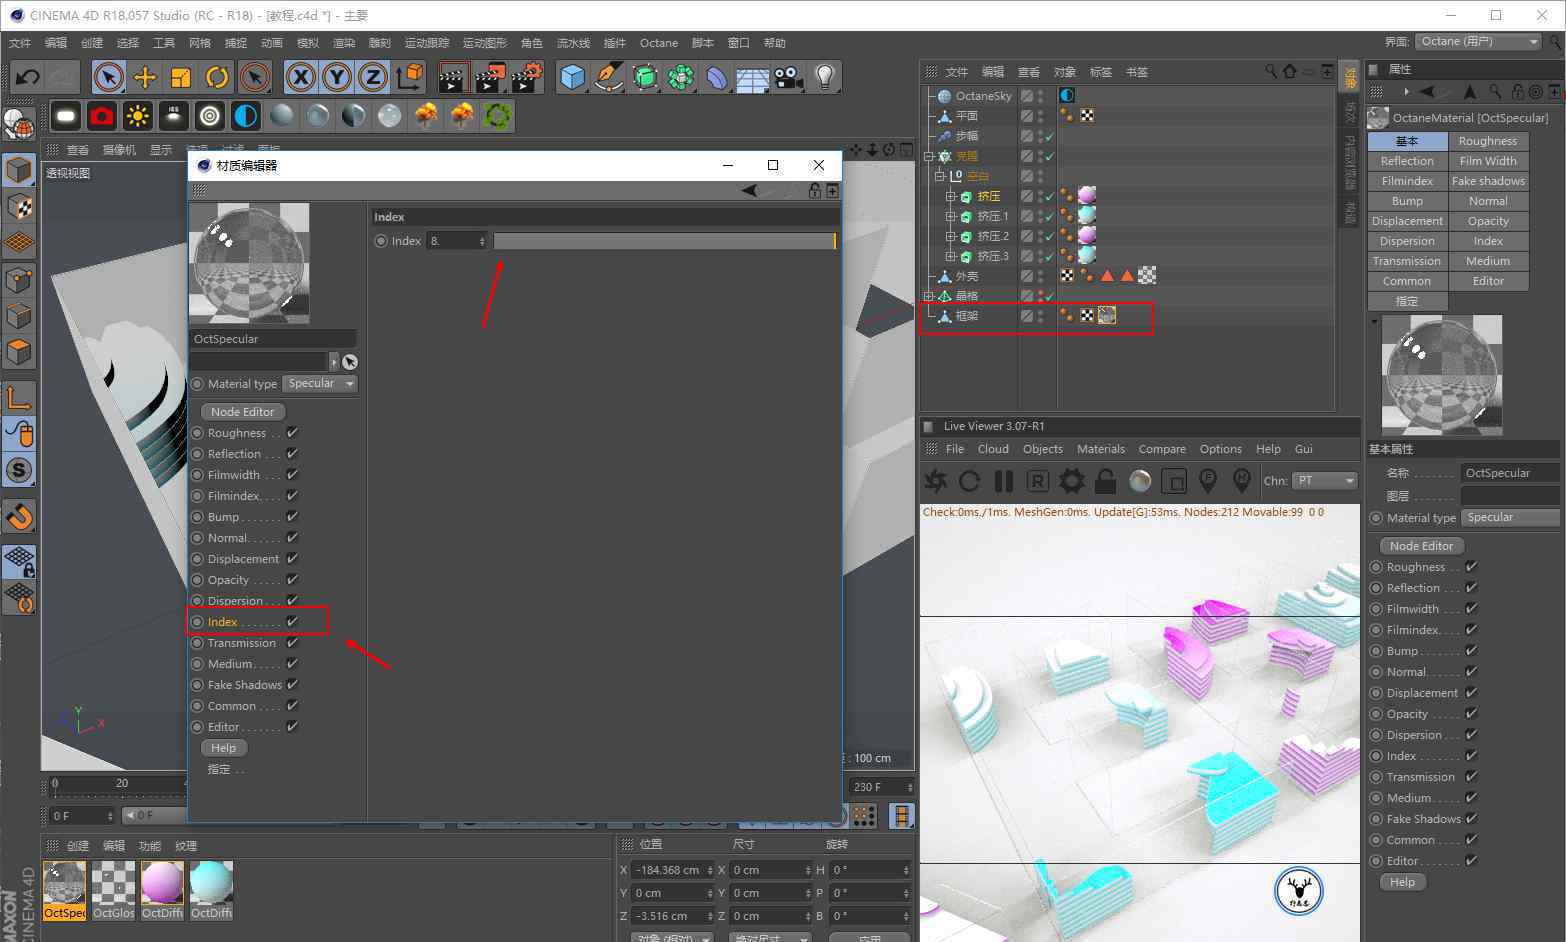
Task: Toggle Z axis lock icon
Action: tap(373, 77)
